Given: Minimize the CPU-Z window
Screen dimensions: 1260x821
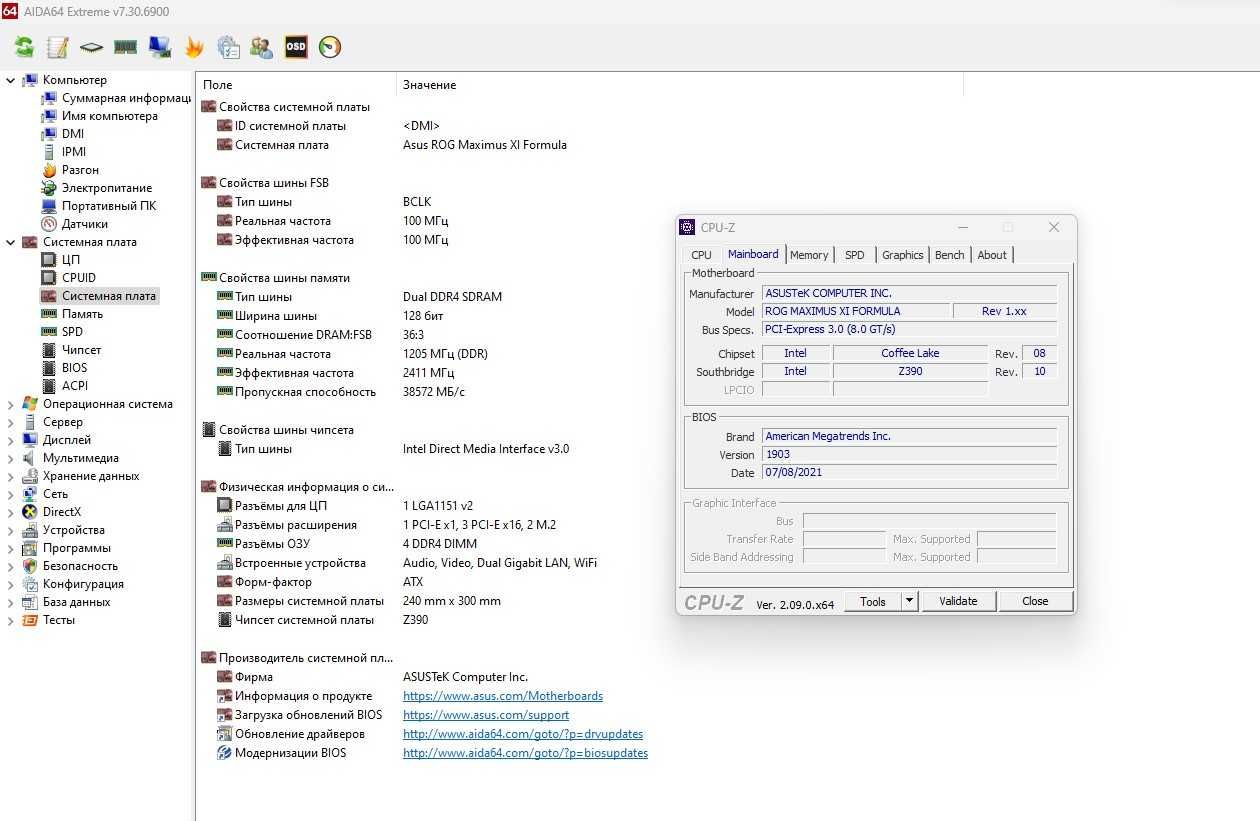Looking at the screenshot, I should (x=962, y=227).
